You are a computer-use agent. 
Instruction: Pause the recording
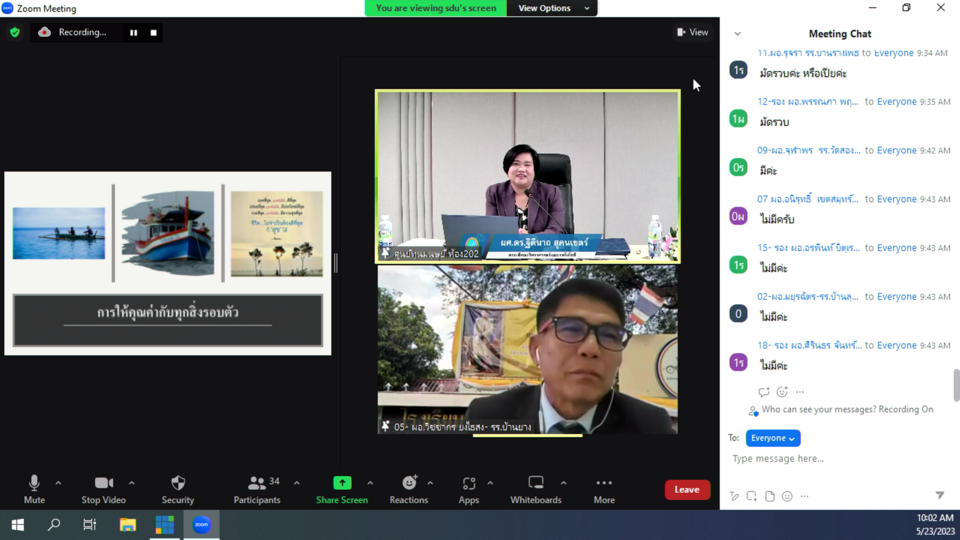click(x=133, y=32)
